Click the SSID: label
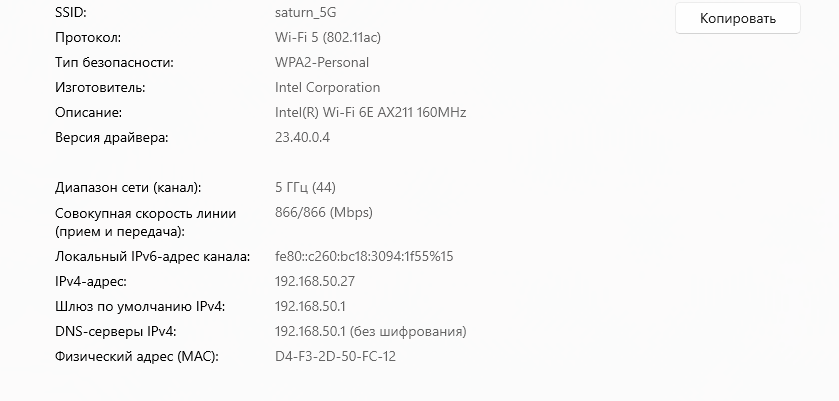 71,13
